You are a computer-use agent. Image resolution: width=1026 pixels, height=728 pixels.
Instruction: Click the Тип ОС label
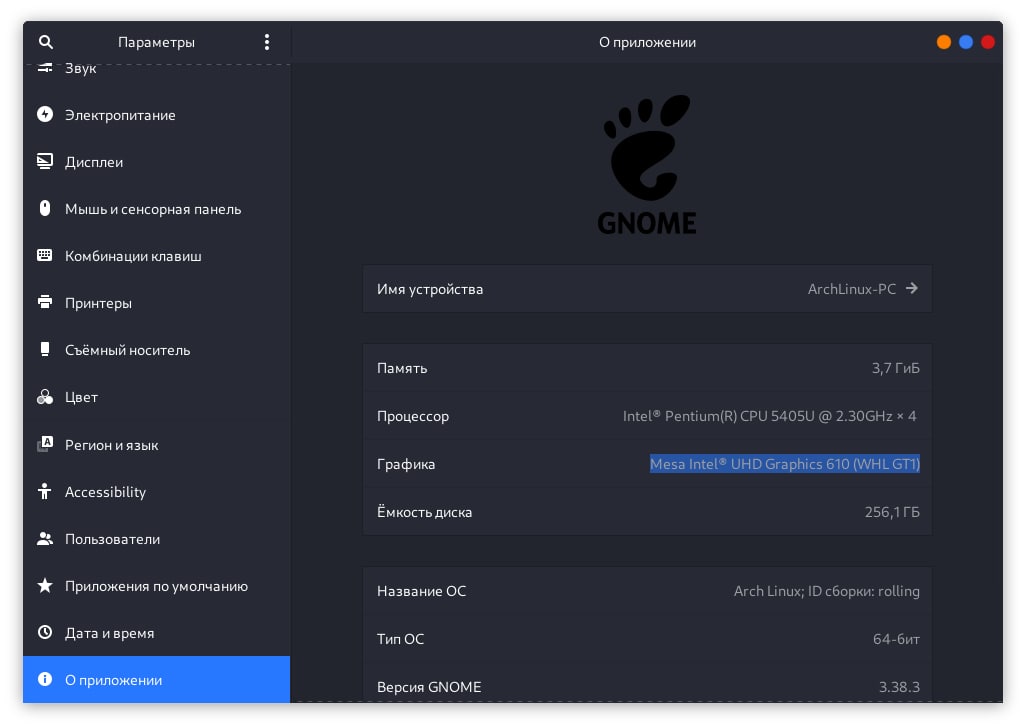pos(400,638)
